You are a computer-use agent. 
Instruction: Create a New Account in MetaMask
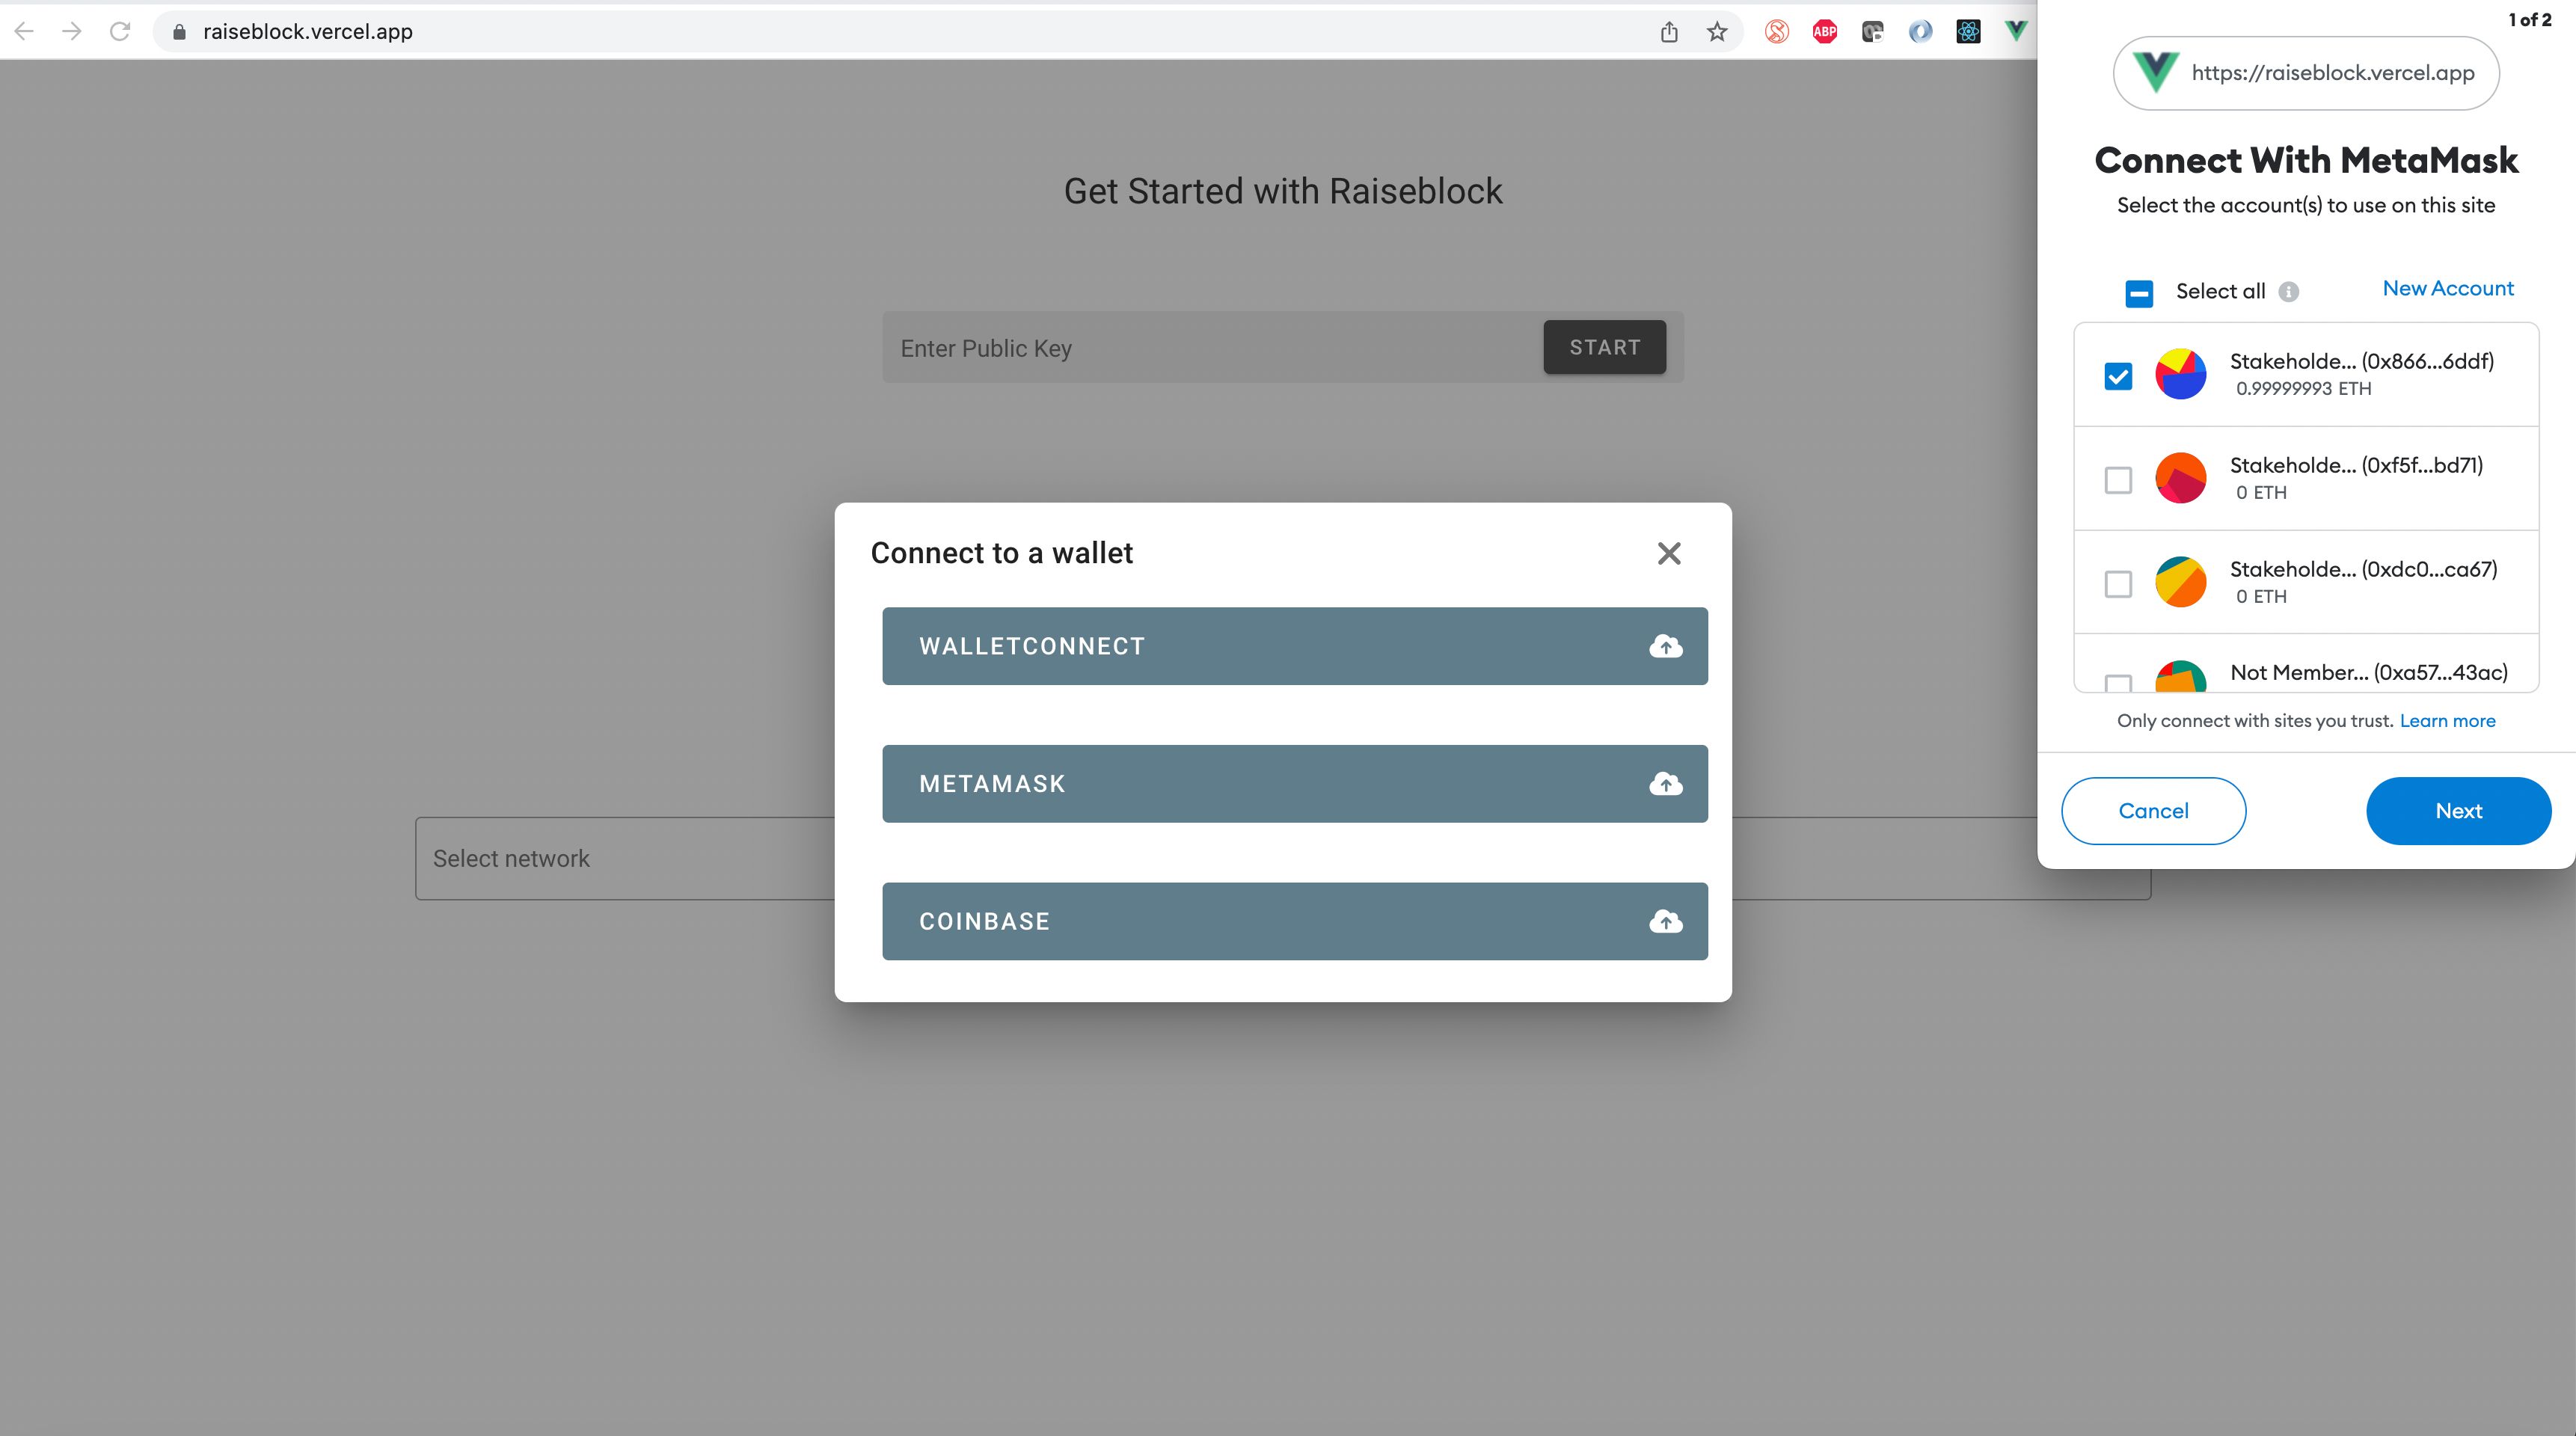pos(2448,288)
